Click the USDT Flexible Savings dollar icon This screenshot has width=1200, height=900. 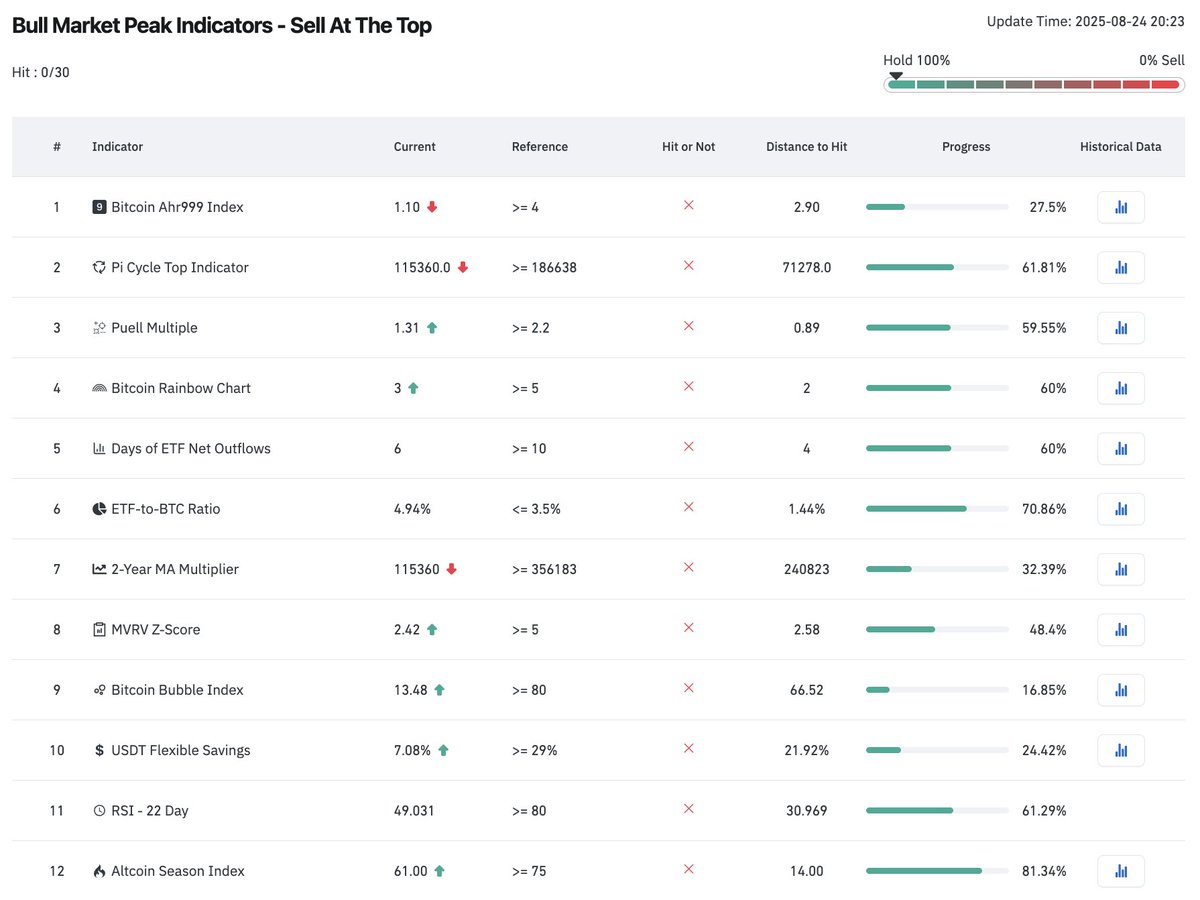tap(99, 750)
